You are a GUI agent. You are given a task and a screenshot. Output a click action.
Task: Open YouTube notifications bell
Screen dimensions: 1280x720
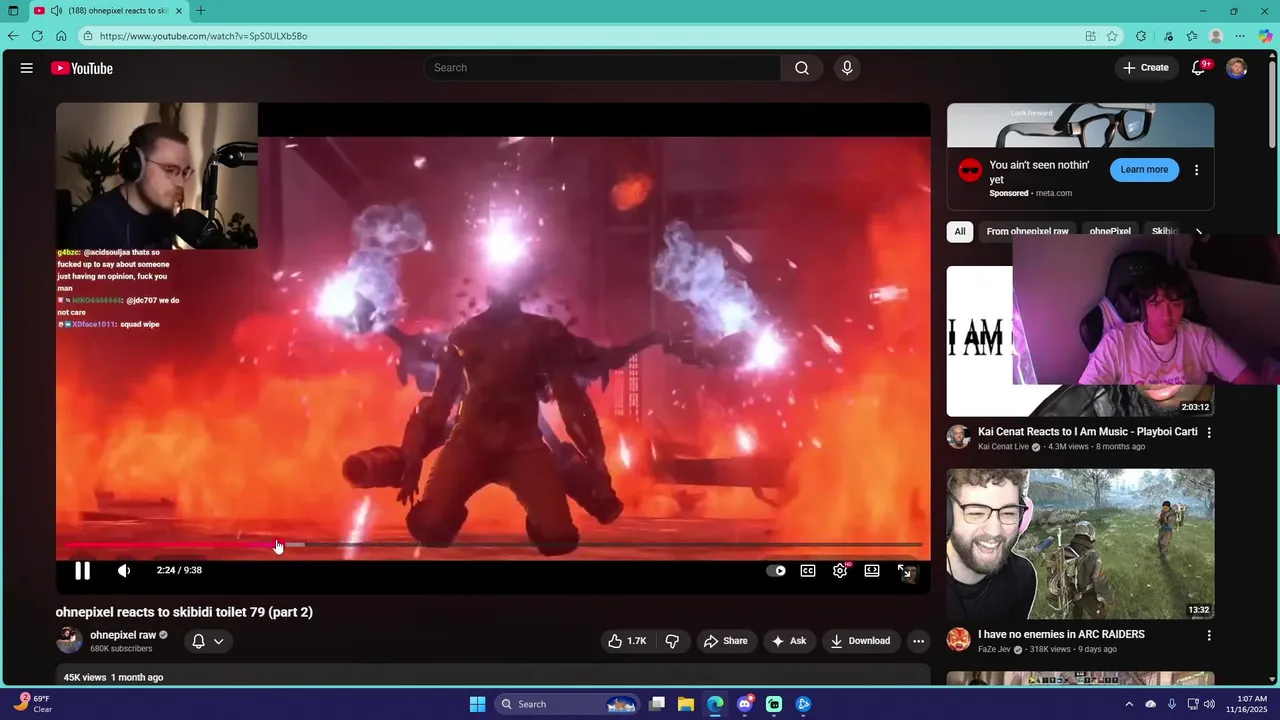click(1198, 68)
